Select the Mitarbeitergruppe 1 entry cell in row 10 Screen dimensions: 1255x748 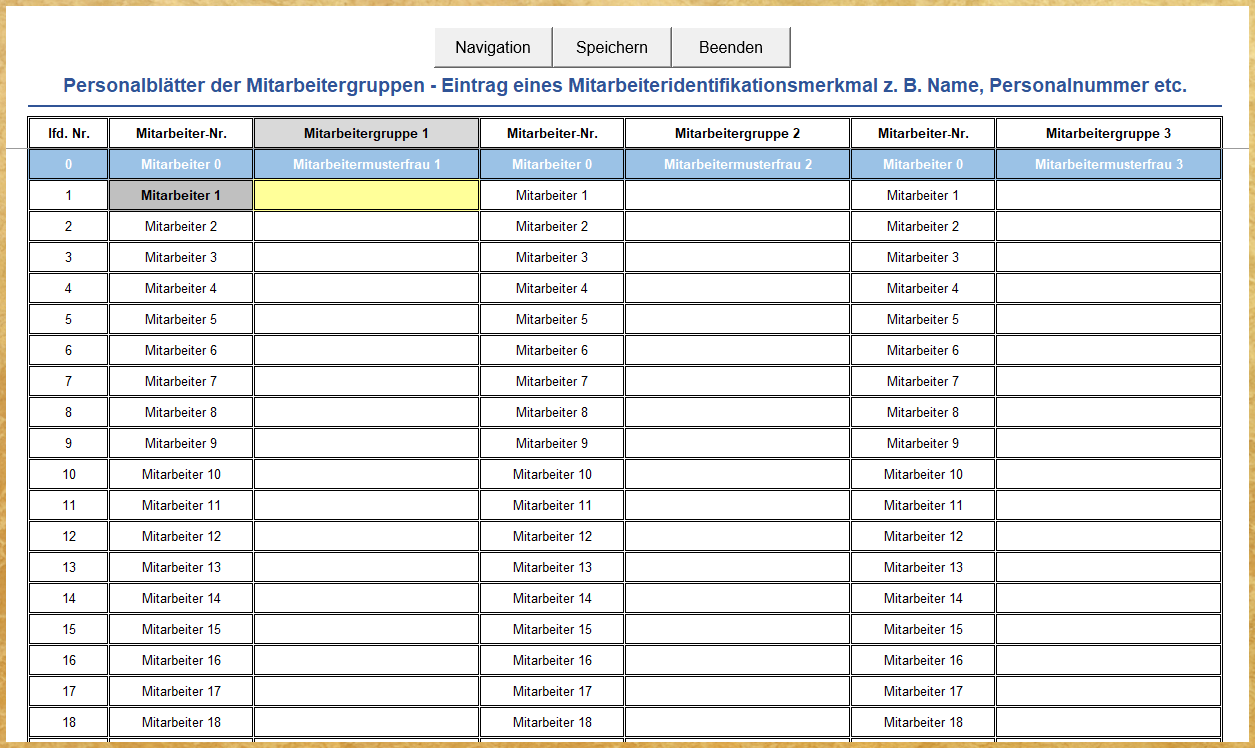pos(366,475)
